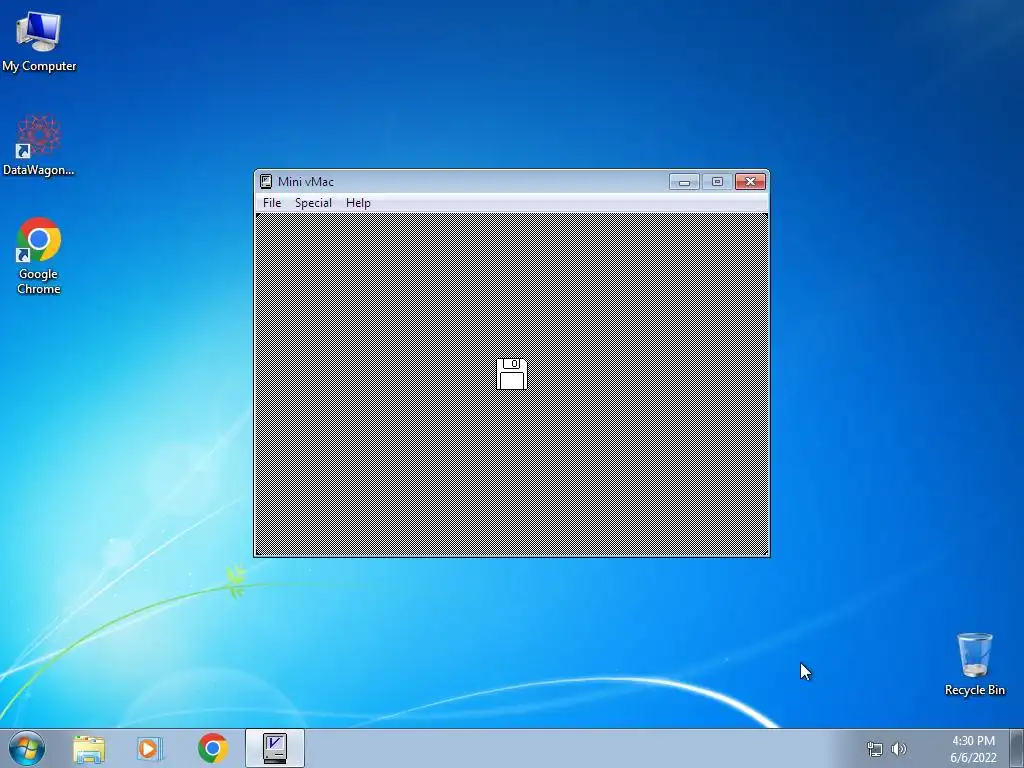Image resolution: width=1024 pixels, height=768 pixels.
Task: Open the Special menu in Mini vMac
Action: tap(313, 202)
